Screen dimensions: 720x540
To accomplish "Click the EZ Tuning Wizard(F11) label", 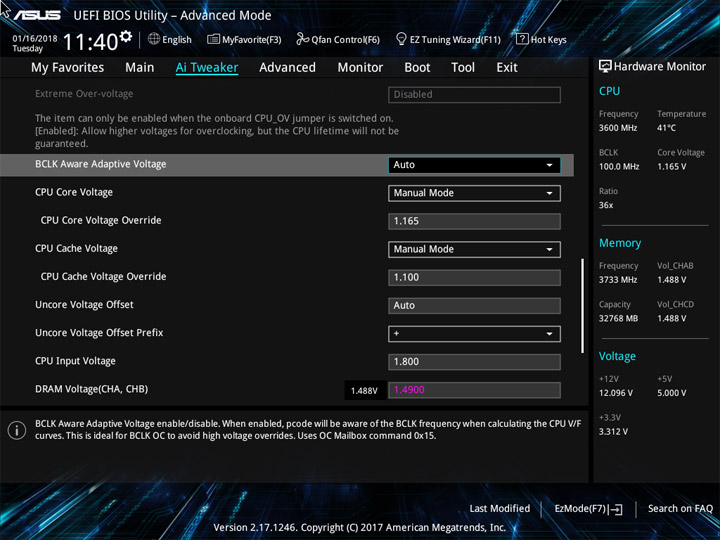I will 455,39.
